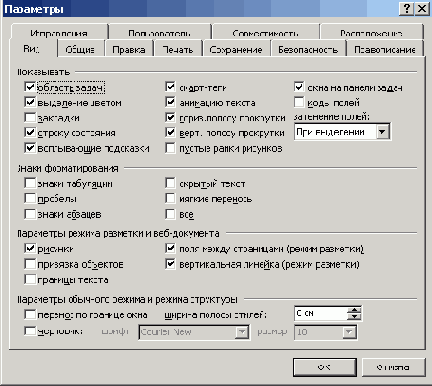Viewport: 432px width, 386px height.
Task: Toggle the смарт-теги checkbox
Action: click(x=170, y=87)
